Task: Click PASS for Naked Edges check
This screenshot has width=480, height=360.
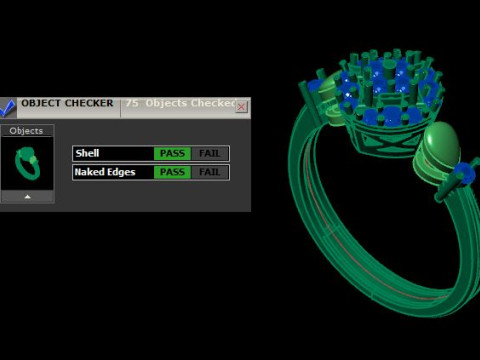Action: pyautogui.click(x=172, y=172)
